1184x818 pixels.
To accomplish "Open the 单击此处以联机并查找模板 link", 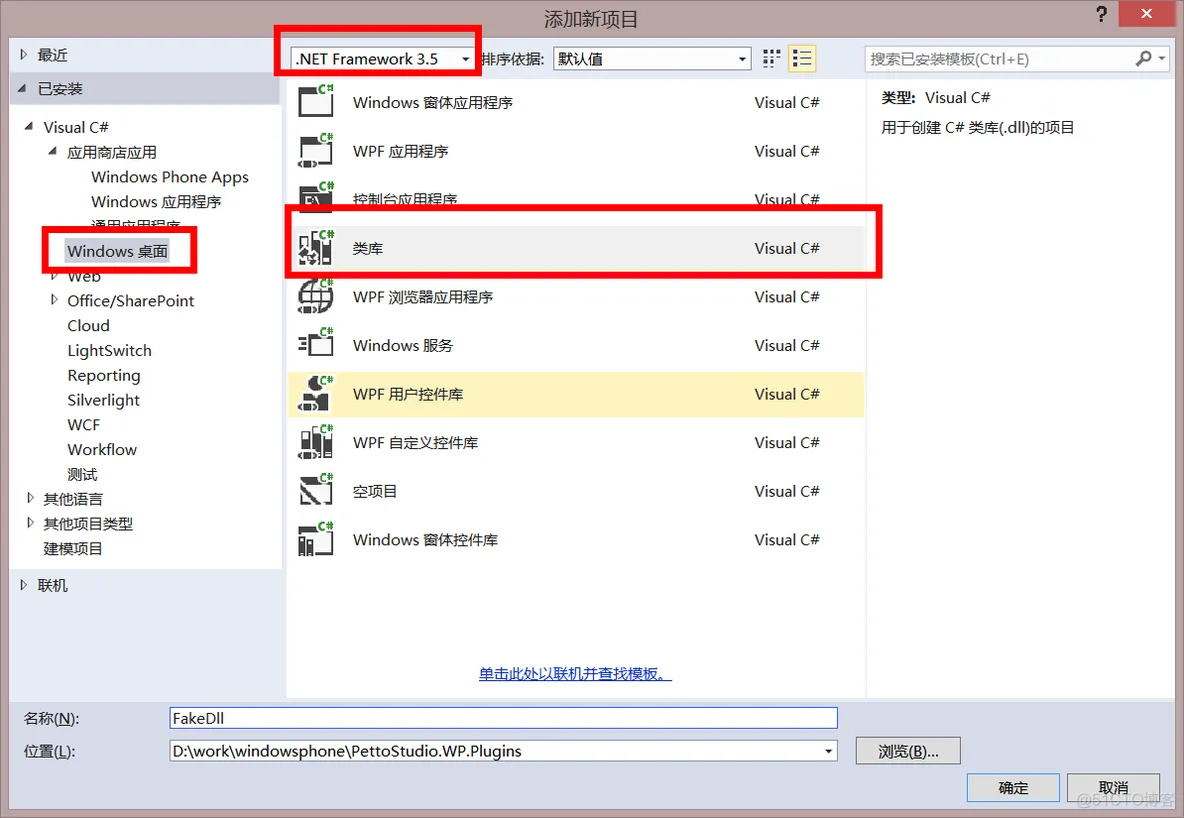I will click(x=575, y=673).
